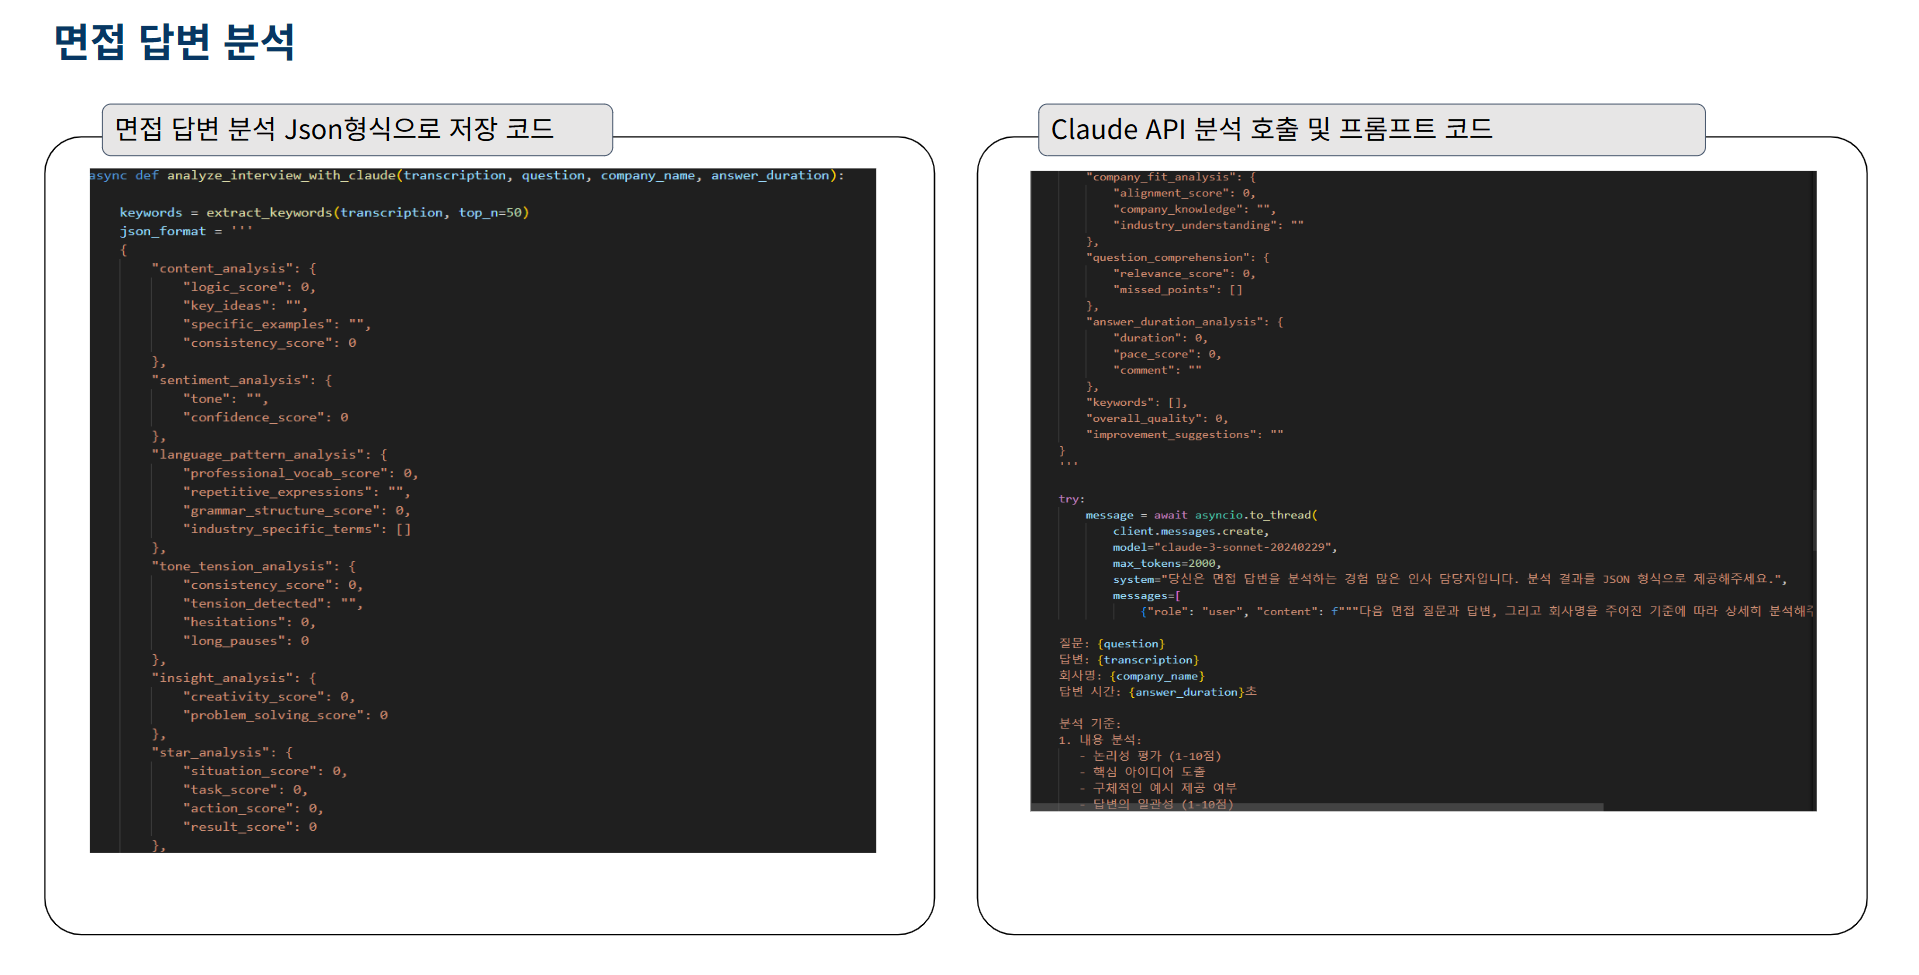
Task: Click the client.messages.create line
Action: (x=1190, y=532)
